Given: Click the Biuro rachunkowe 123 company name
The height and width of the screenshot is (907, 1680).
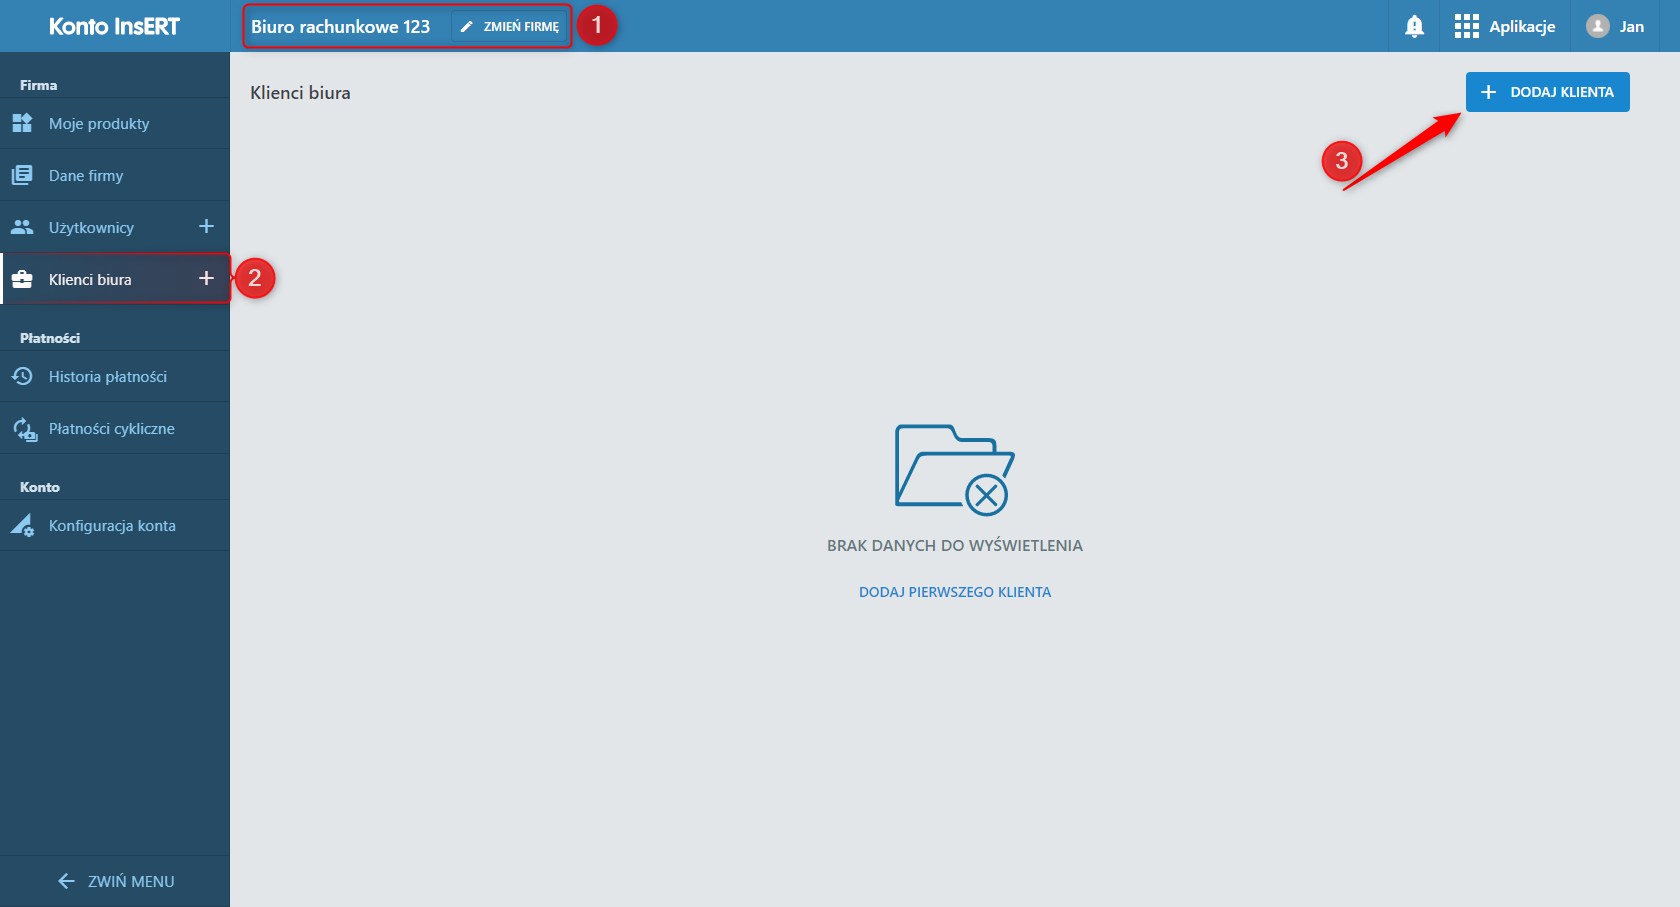Looking at the screenshot, I should coord(340,27).
